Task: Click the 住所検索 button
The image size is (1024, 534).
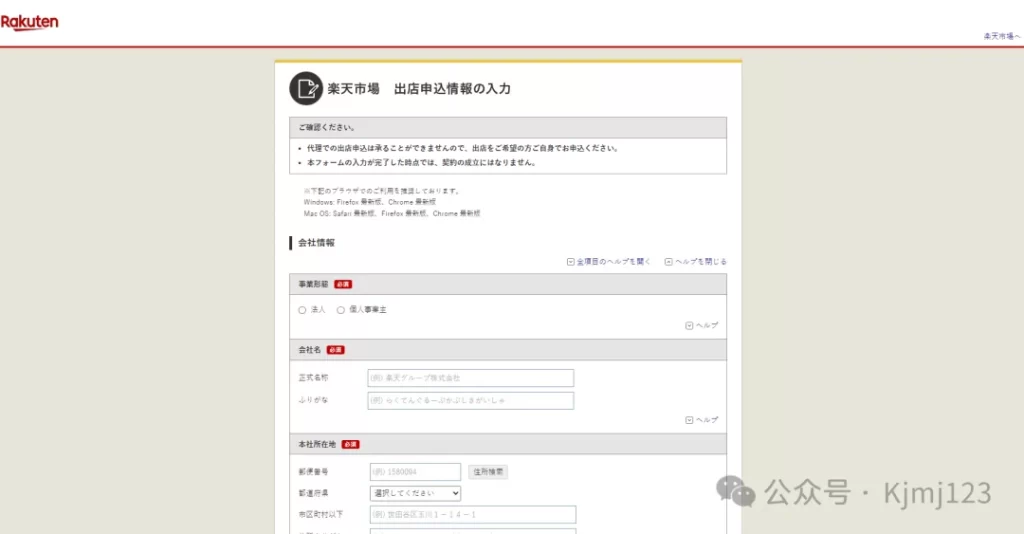Action: (x=488, y=472)
